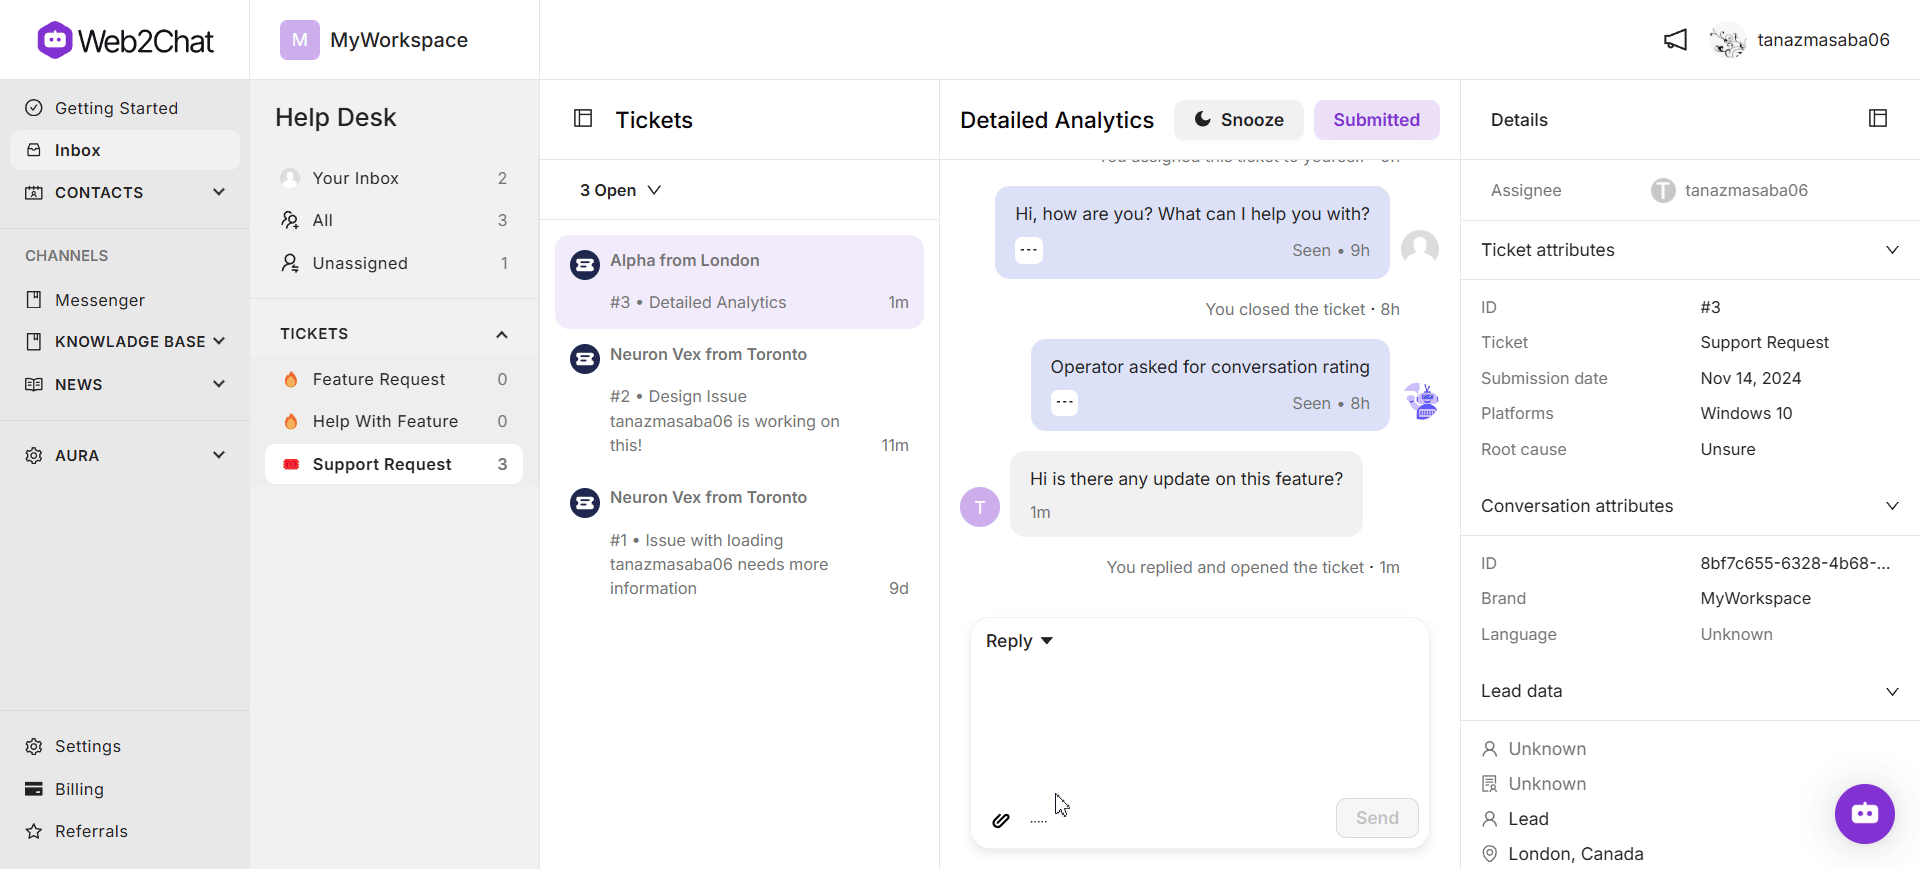Click the 'Hi is there any update' message

pyautogui.click(x=1186, y=494)
